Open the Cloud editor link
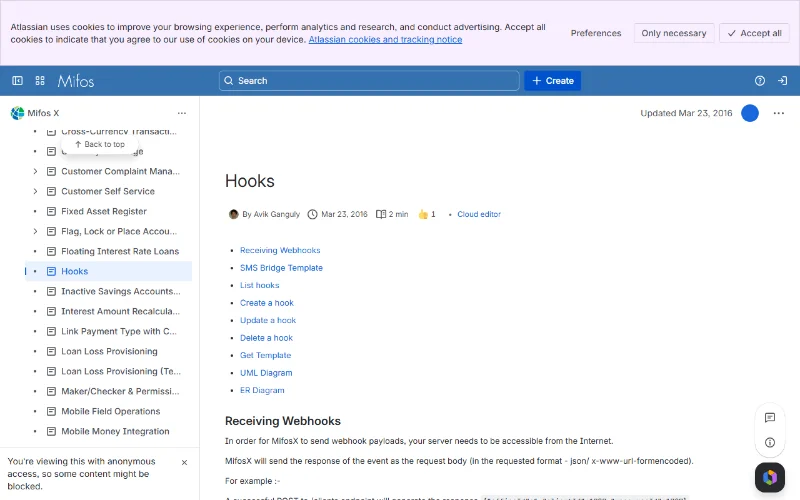This screenshot has width=800, height=500. (x=479, y=214)
